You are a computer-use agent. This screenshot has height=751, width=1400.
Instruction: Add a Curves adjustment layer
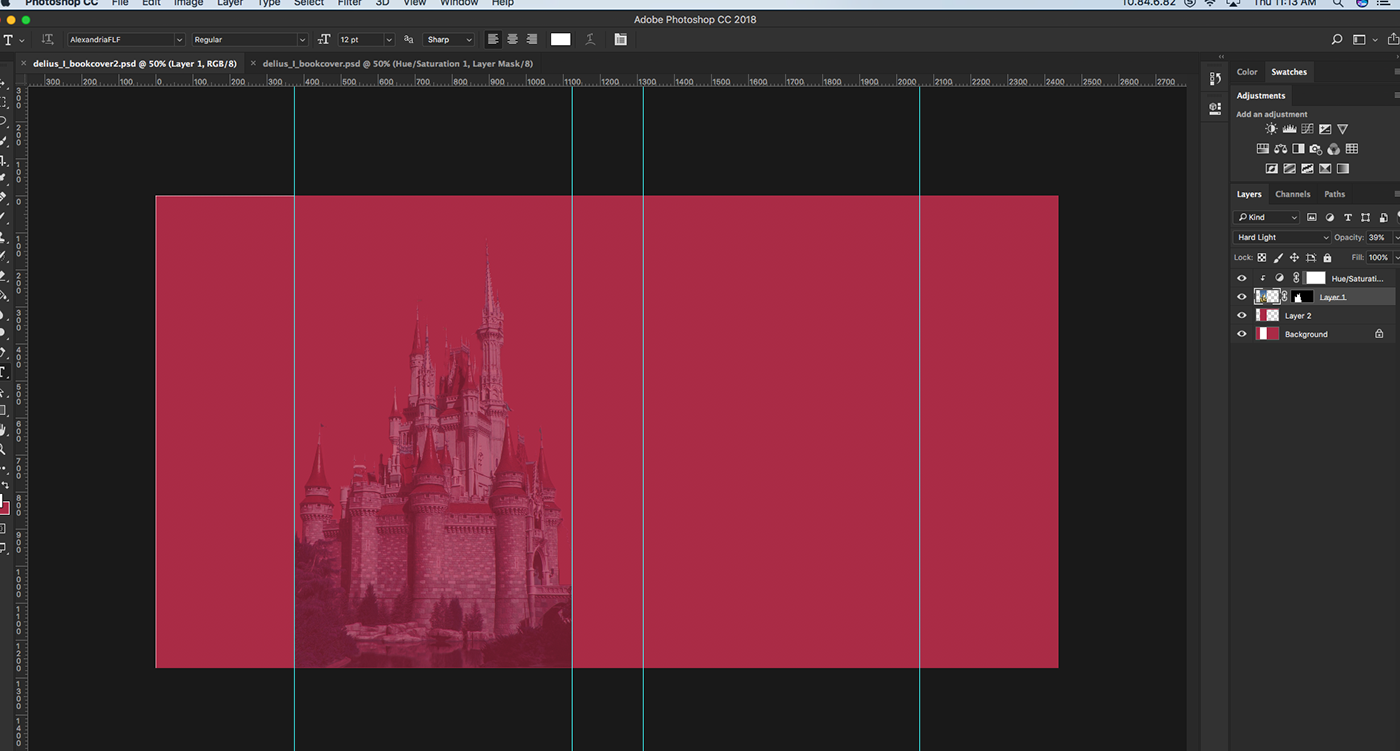coord(1307,129)
